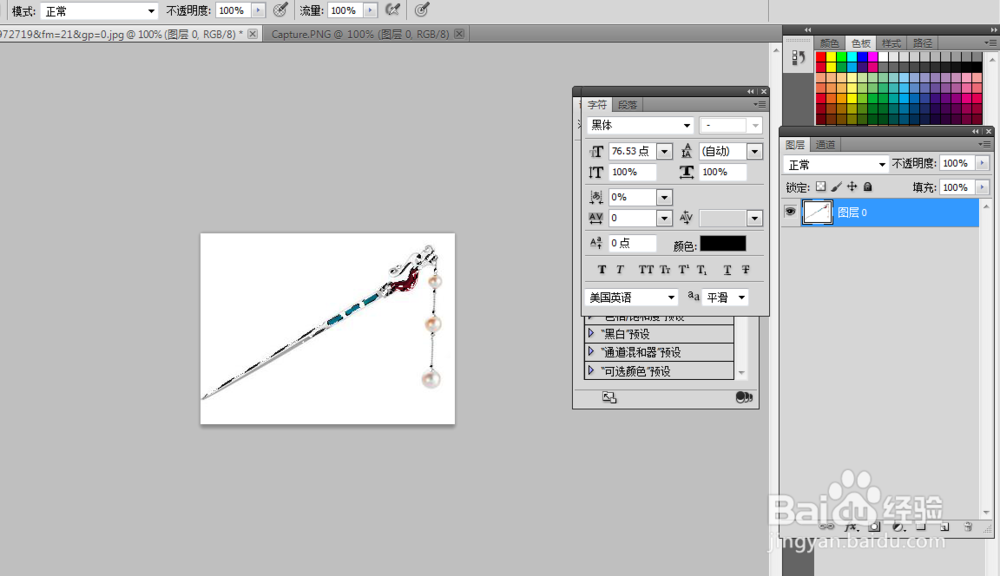This screenshot has width=1000, height=576.
Task: Lock image pixels with the brush icon
Action: click(836, 187)
